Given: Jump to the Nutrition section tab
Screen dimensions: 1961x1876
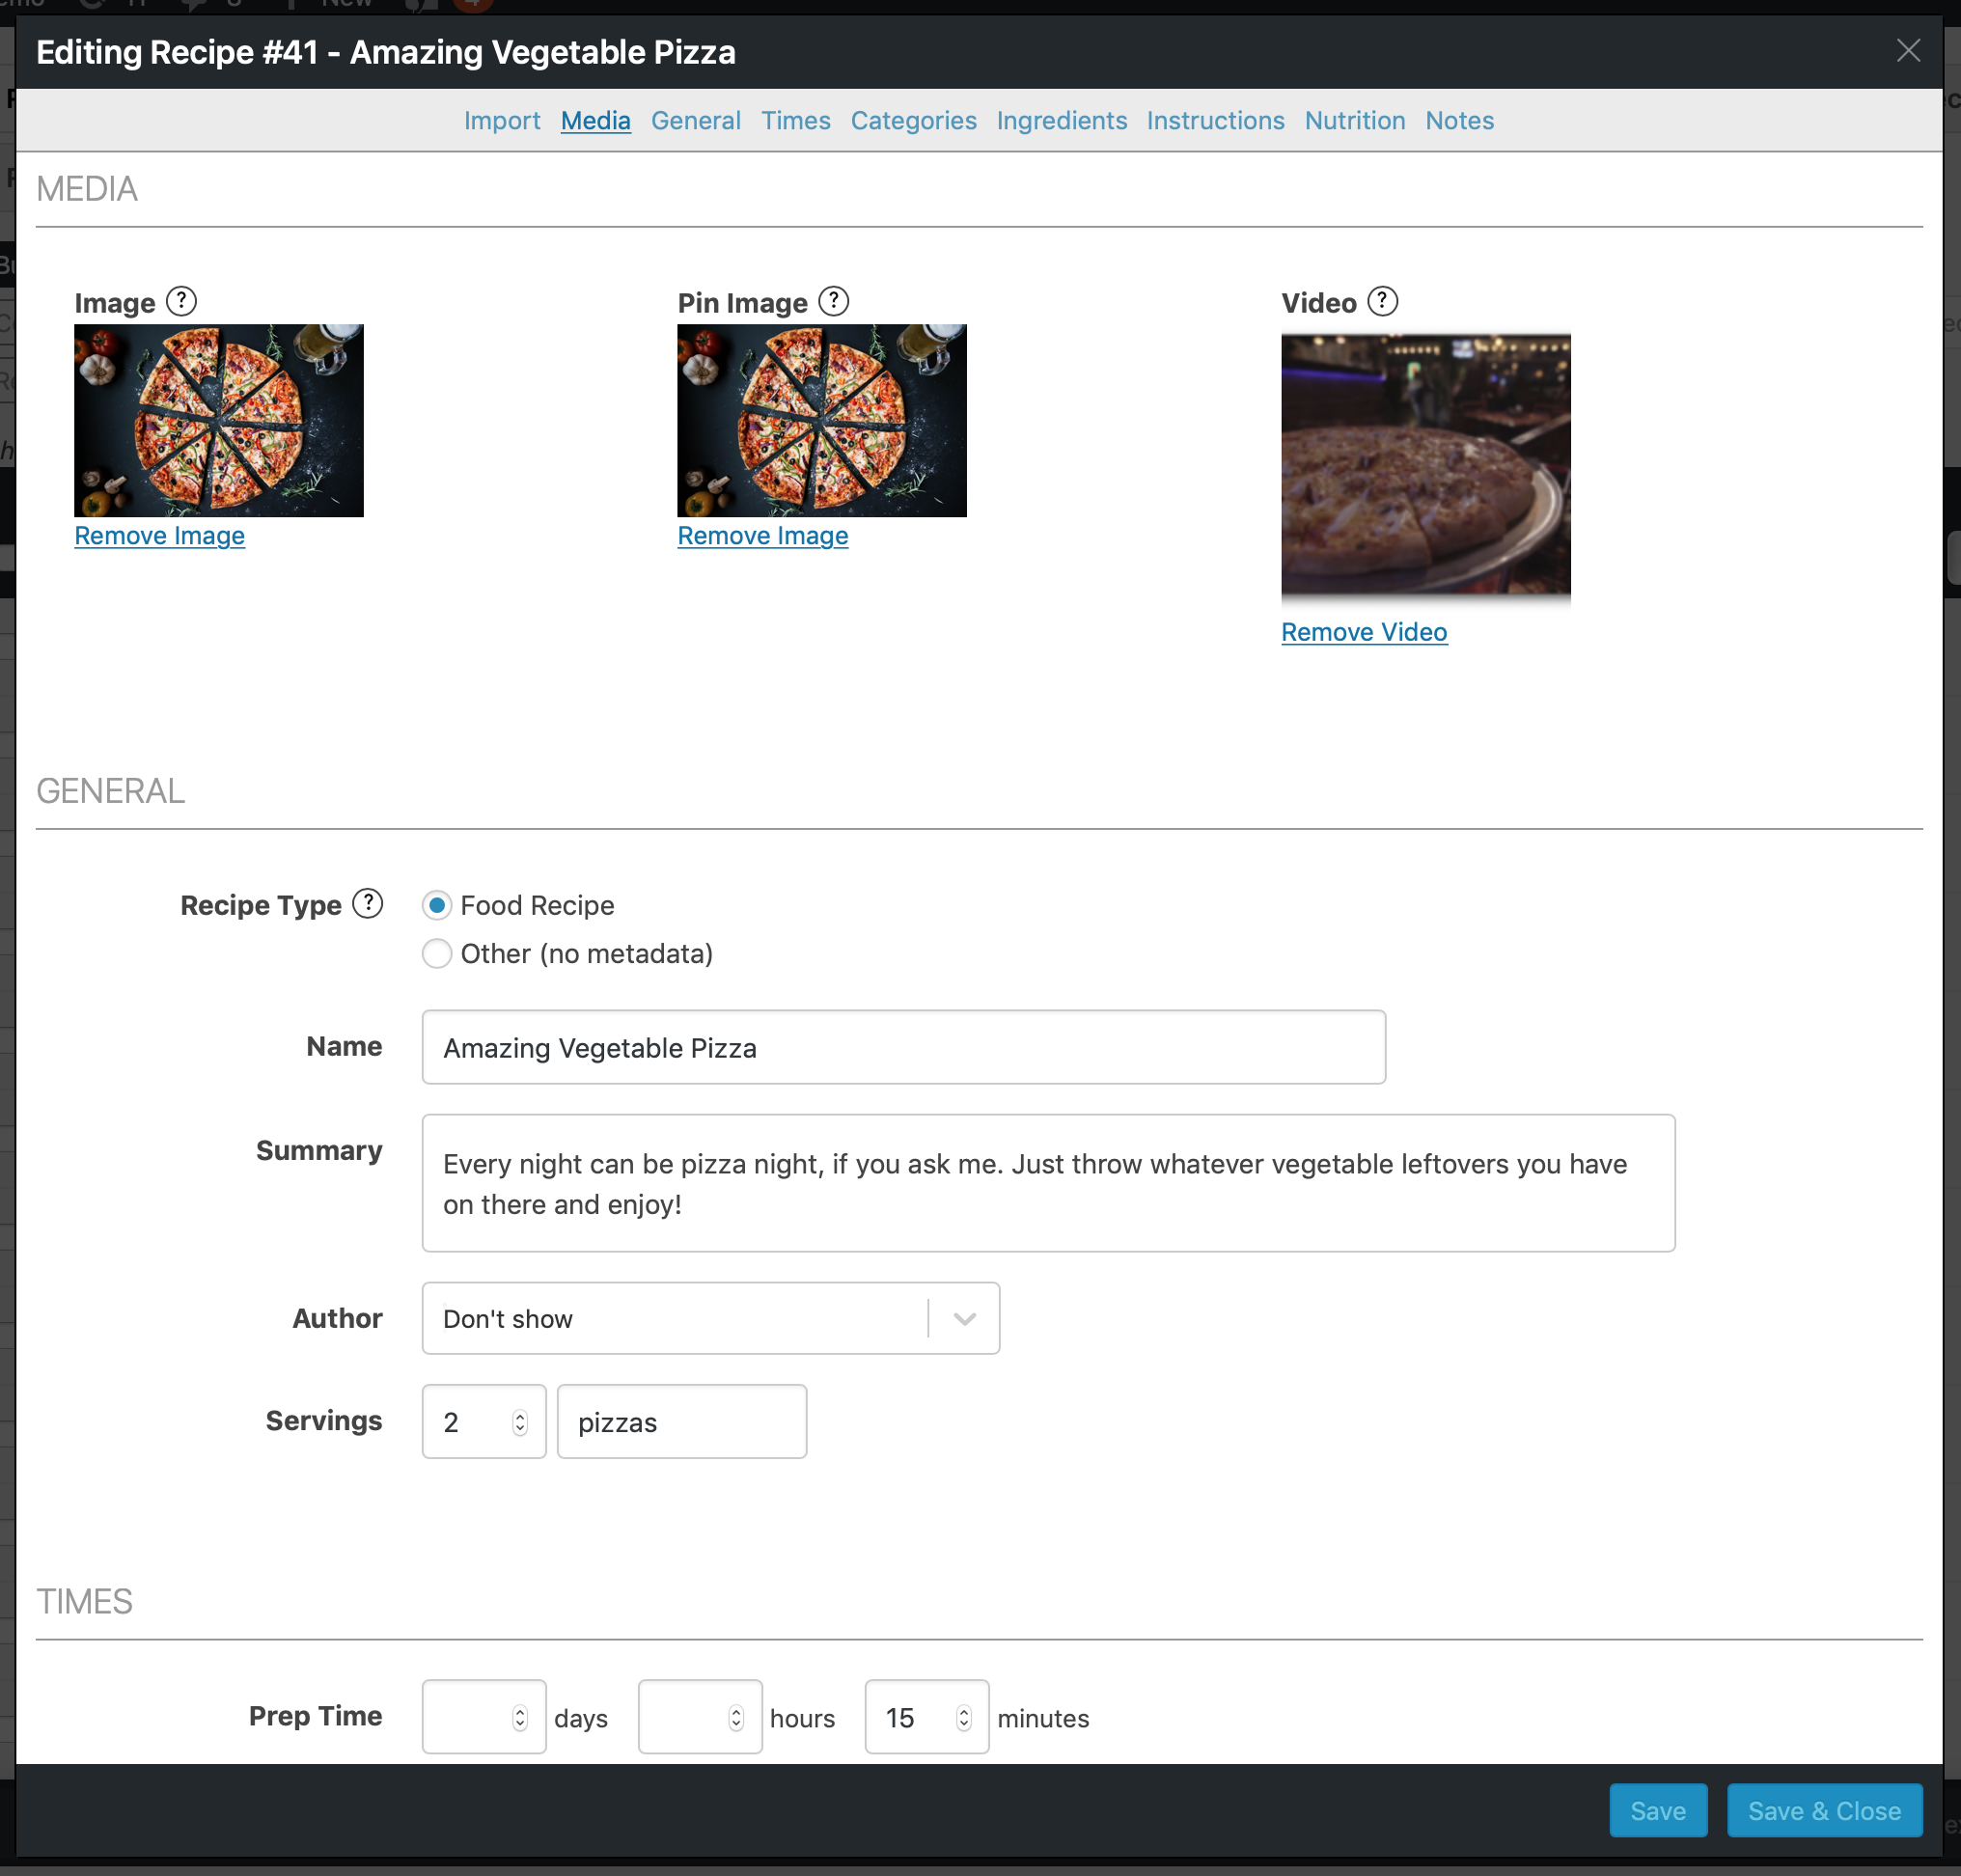Looking at the screenshot, I should pyautogui.click(x=1354, y=120).
